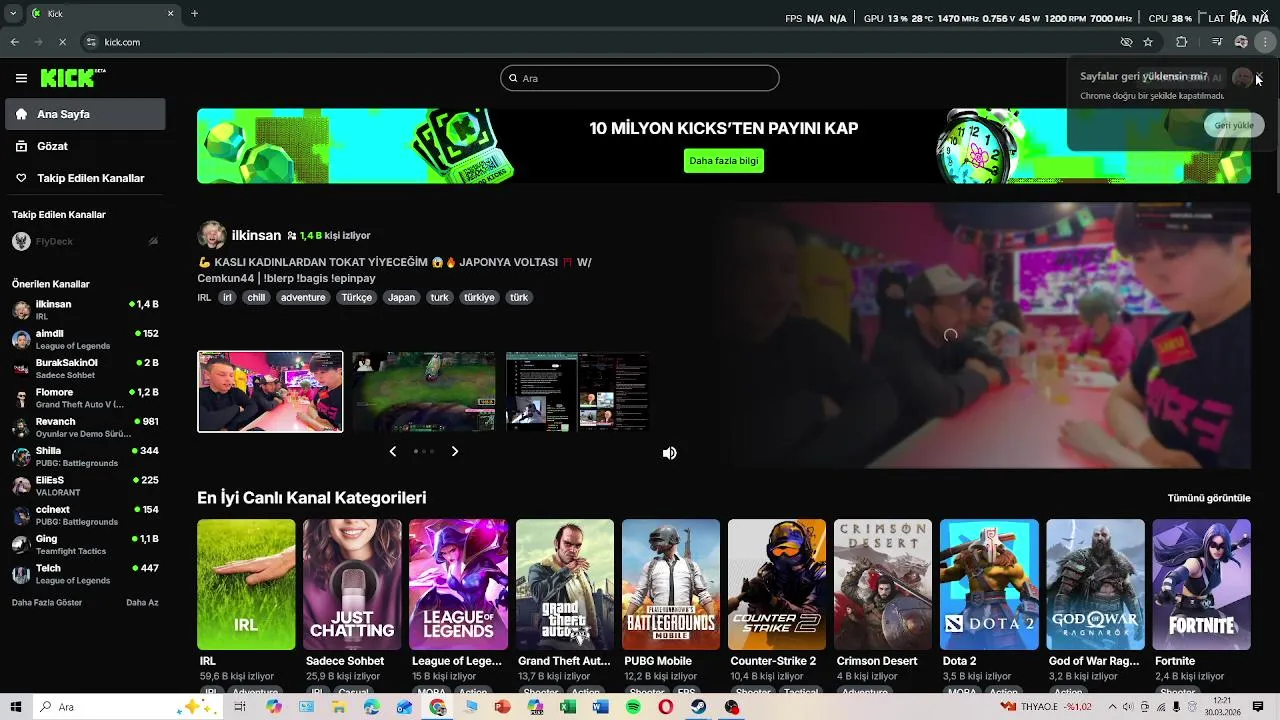
Task: Open Steam from the taskbar
Action: click(x=699, y=707)
